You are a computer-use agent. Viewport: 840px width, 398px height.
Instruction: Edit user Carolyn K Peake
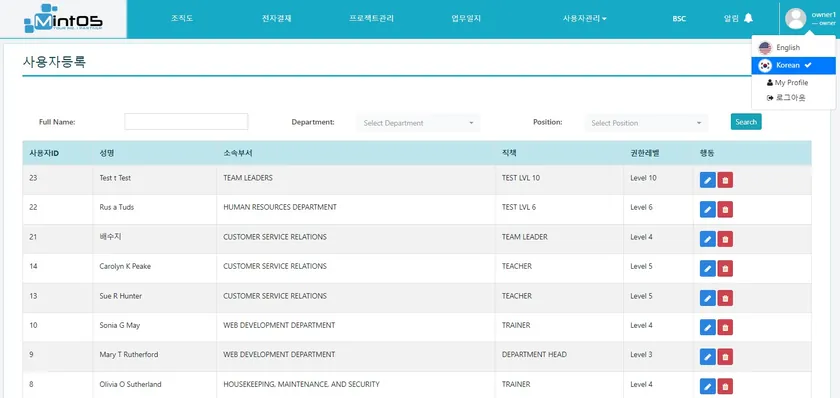(708, 268)
